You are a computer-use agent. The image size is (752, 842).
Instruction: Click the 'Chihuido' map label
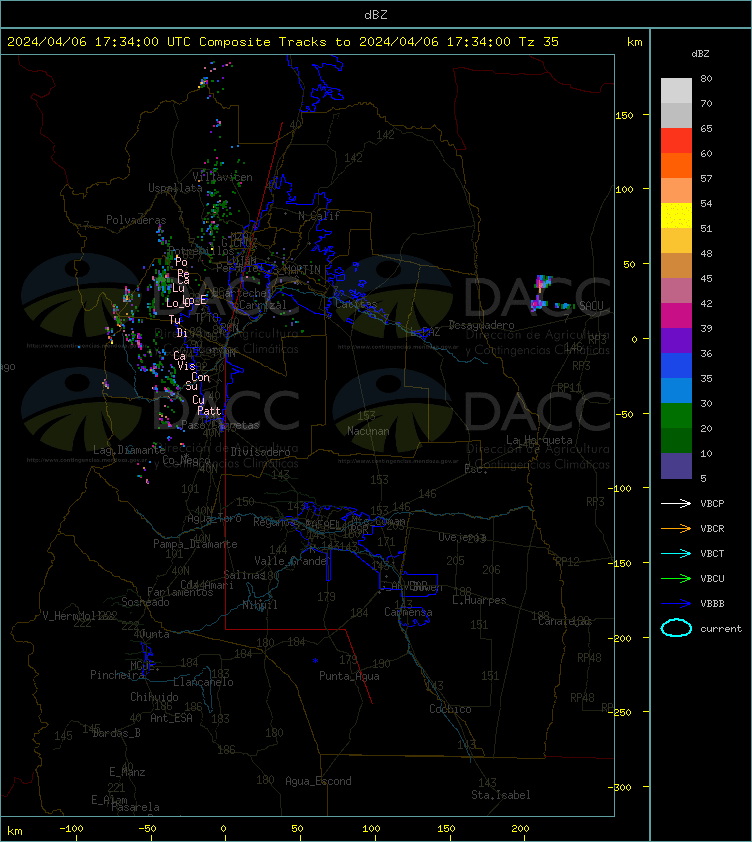(x=154, y=696)
